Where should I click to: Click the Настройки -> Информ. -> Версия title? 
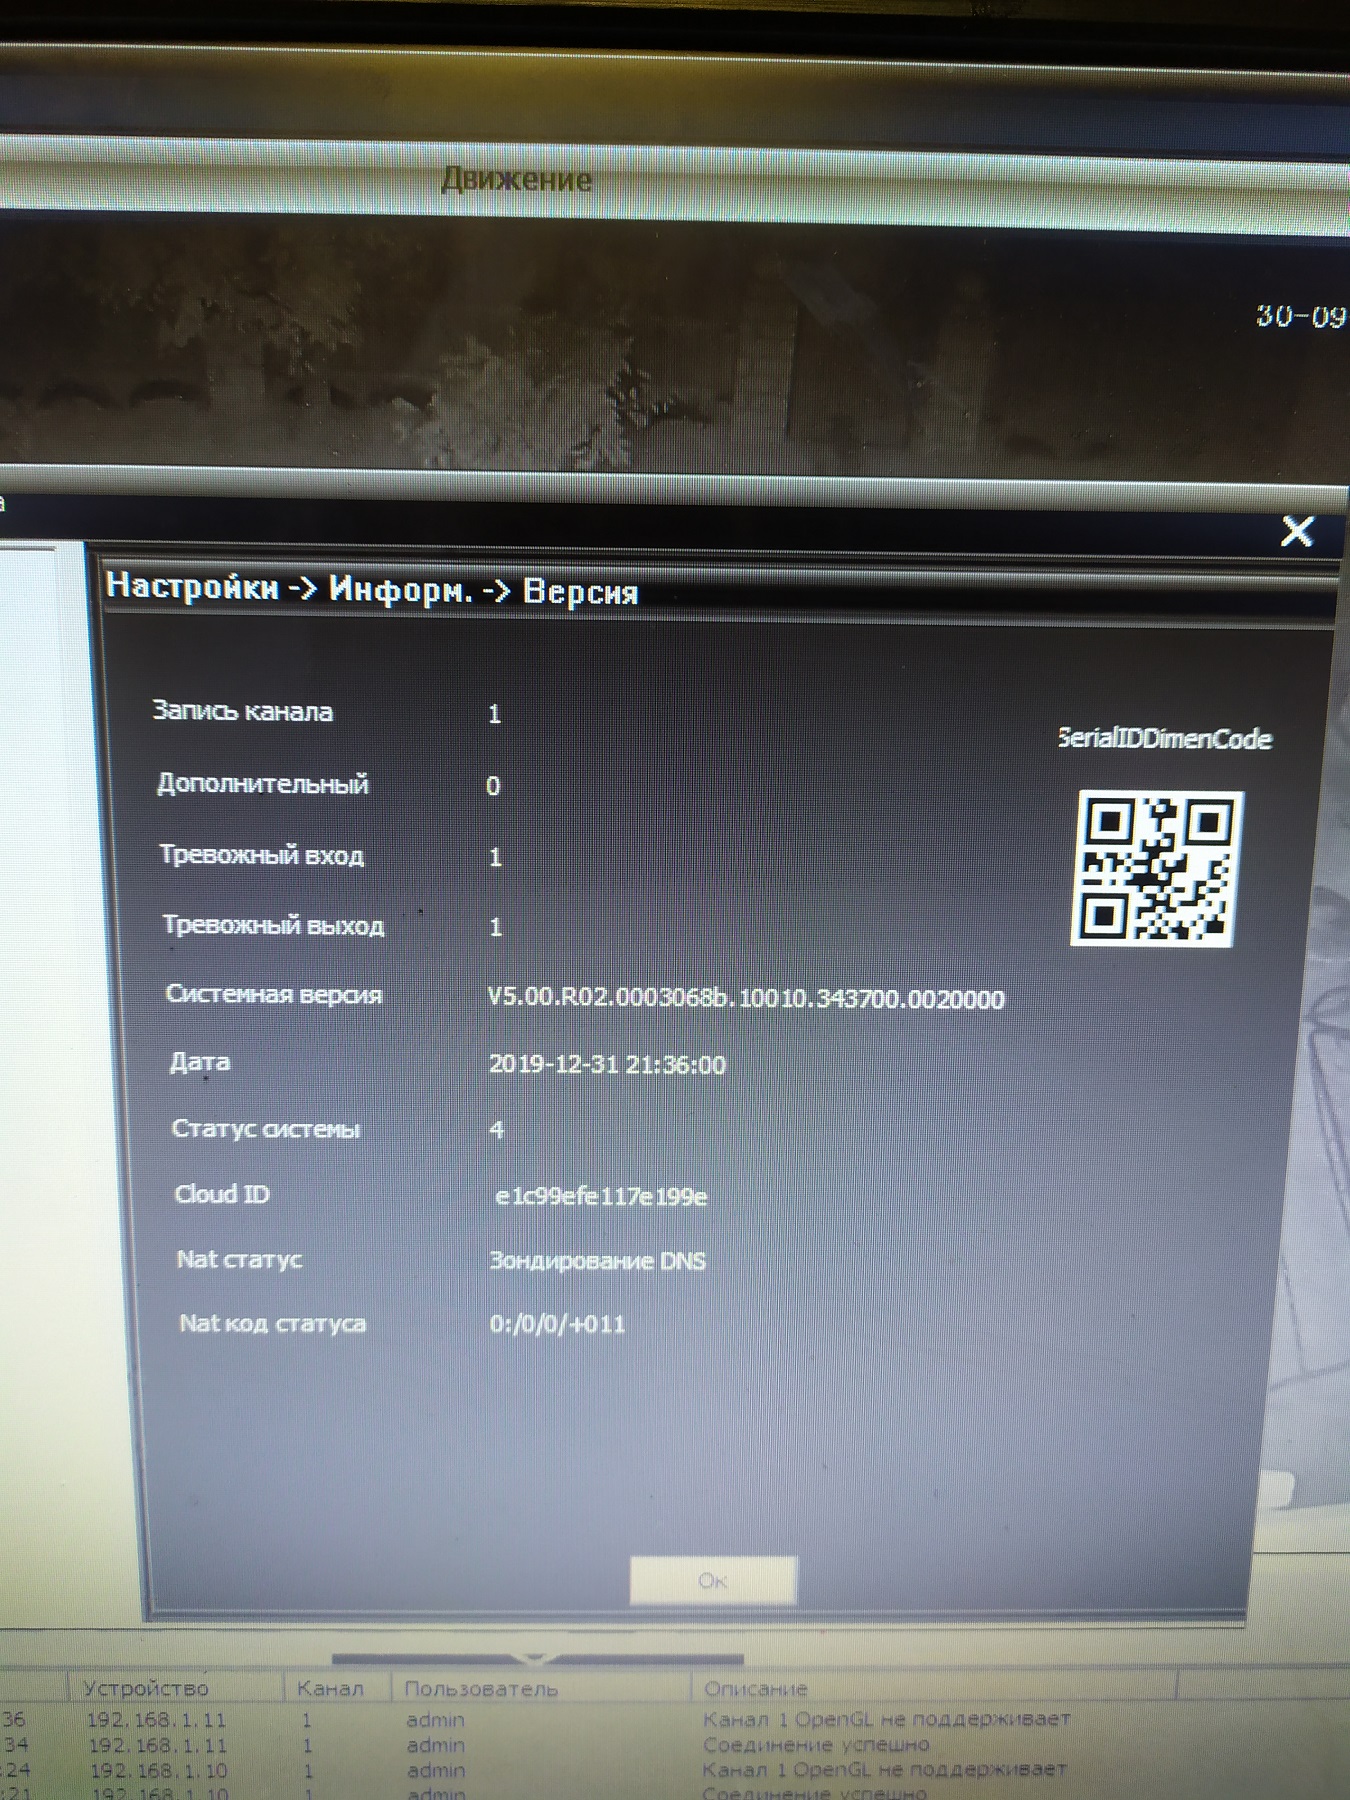pyautogui.click(x=372, y=588)
